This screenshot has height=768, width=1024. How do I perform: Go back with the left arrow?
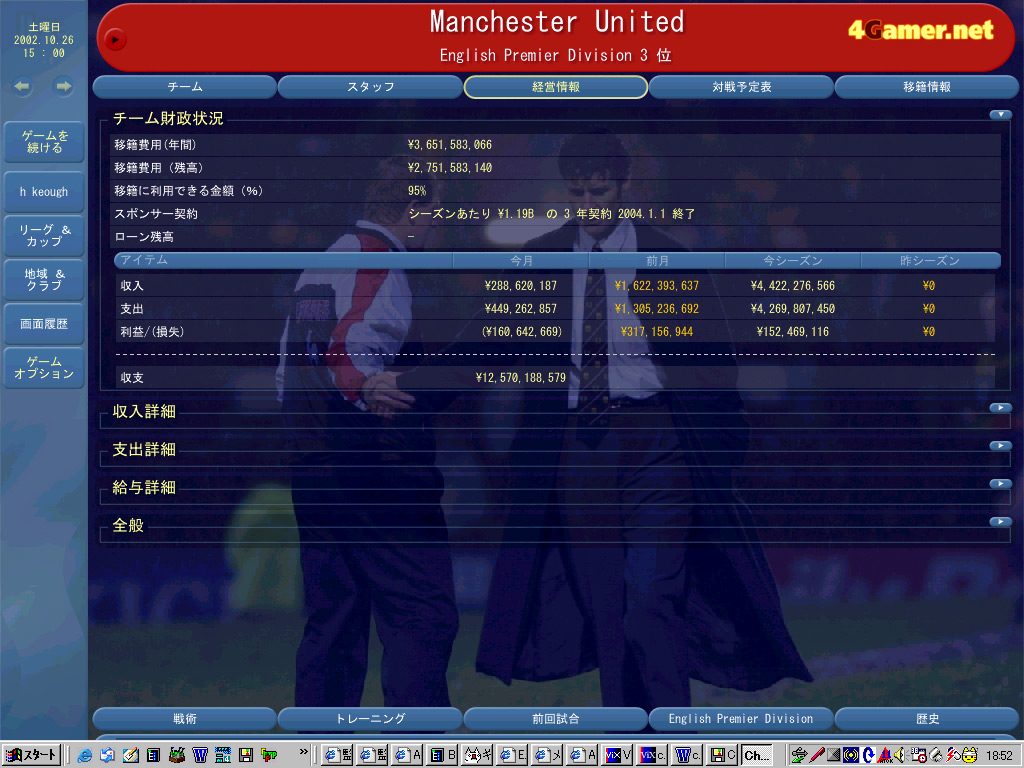tap(23, 86)
